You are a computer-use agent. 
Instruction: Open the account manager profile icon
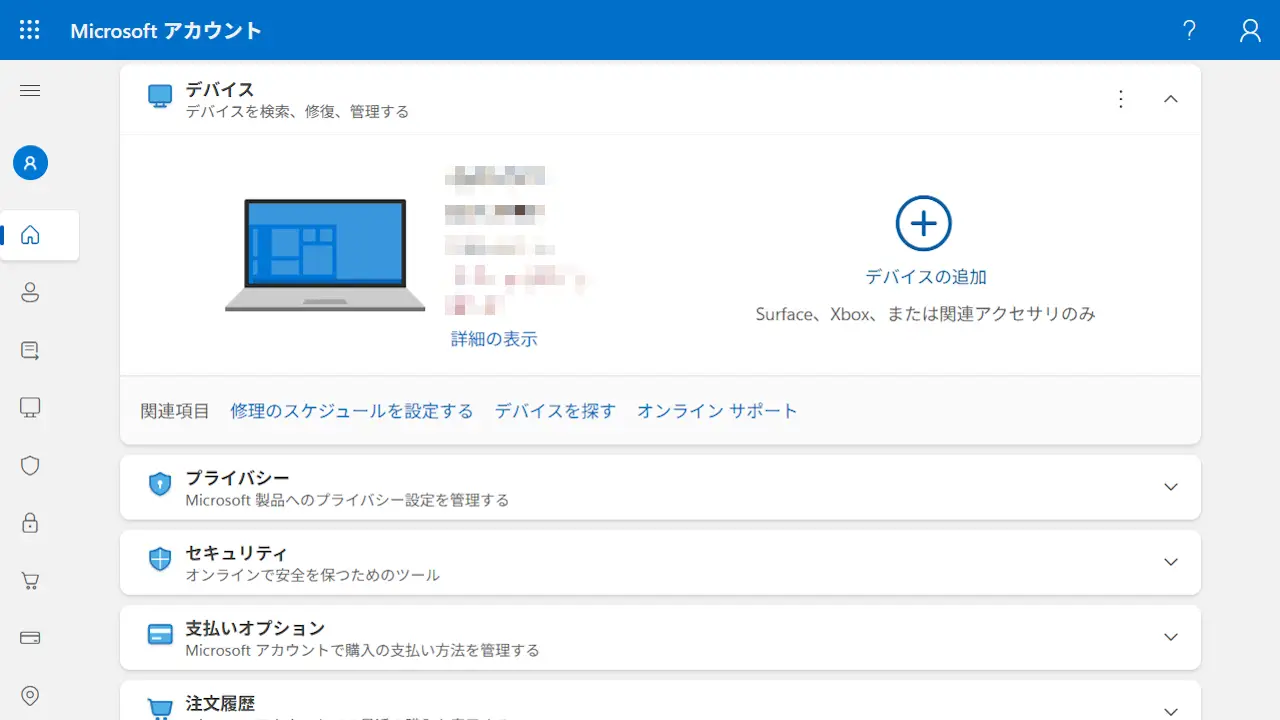click(x=1250, y=30)
